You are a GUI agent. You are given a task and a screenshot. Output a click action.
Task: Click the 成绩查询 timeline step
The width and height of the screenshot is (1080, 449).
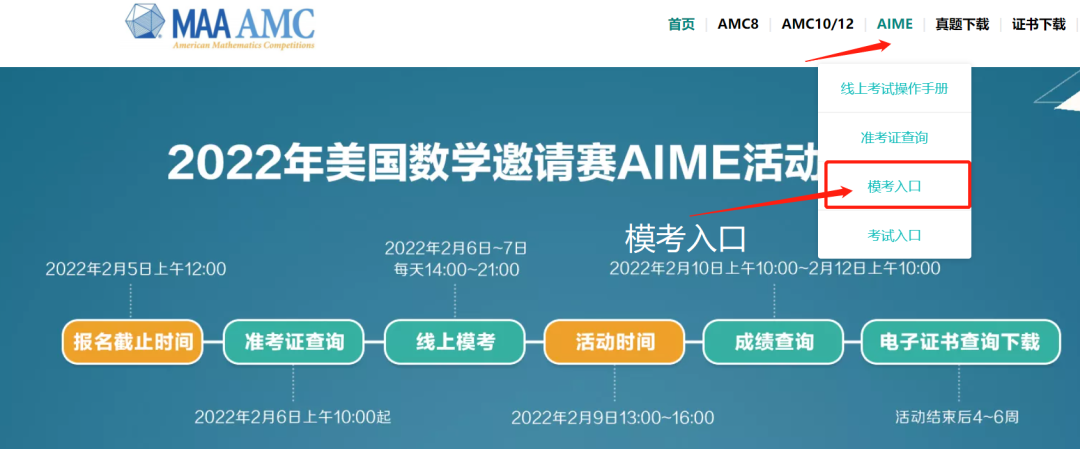coord(773,342)
